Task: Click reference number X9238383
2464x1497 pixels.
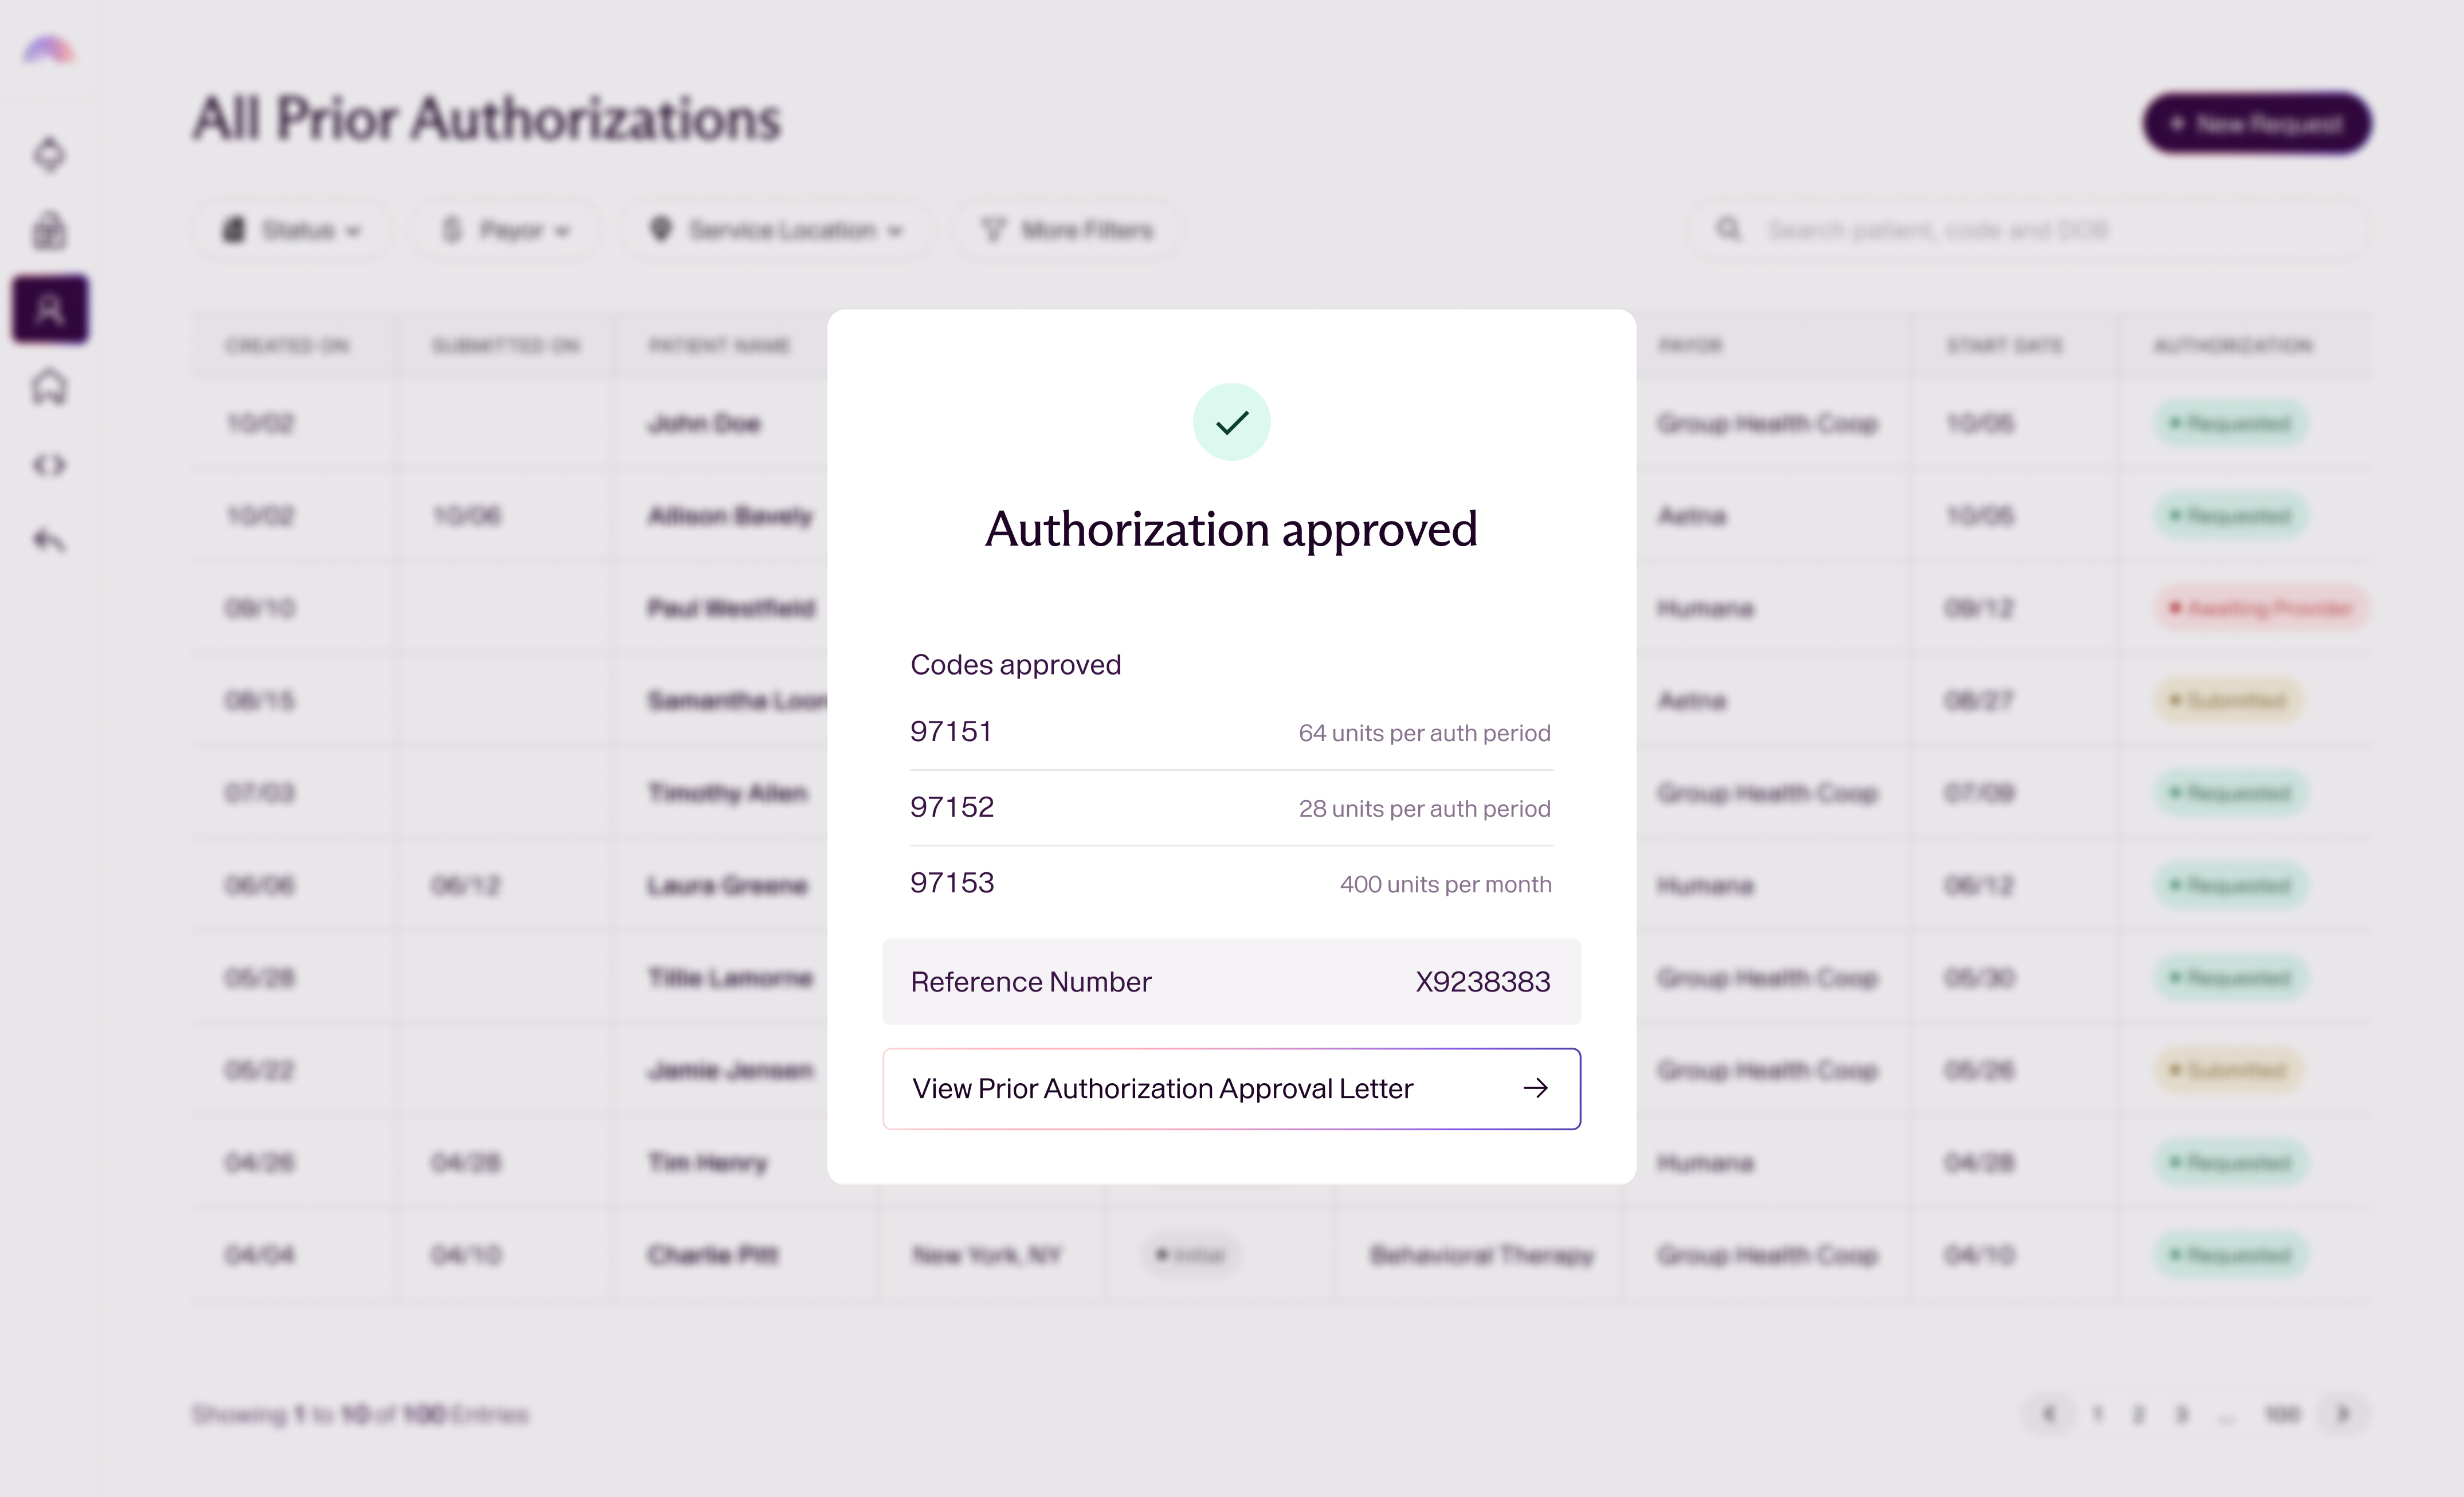Action: point(1482,982)
